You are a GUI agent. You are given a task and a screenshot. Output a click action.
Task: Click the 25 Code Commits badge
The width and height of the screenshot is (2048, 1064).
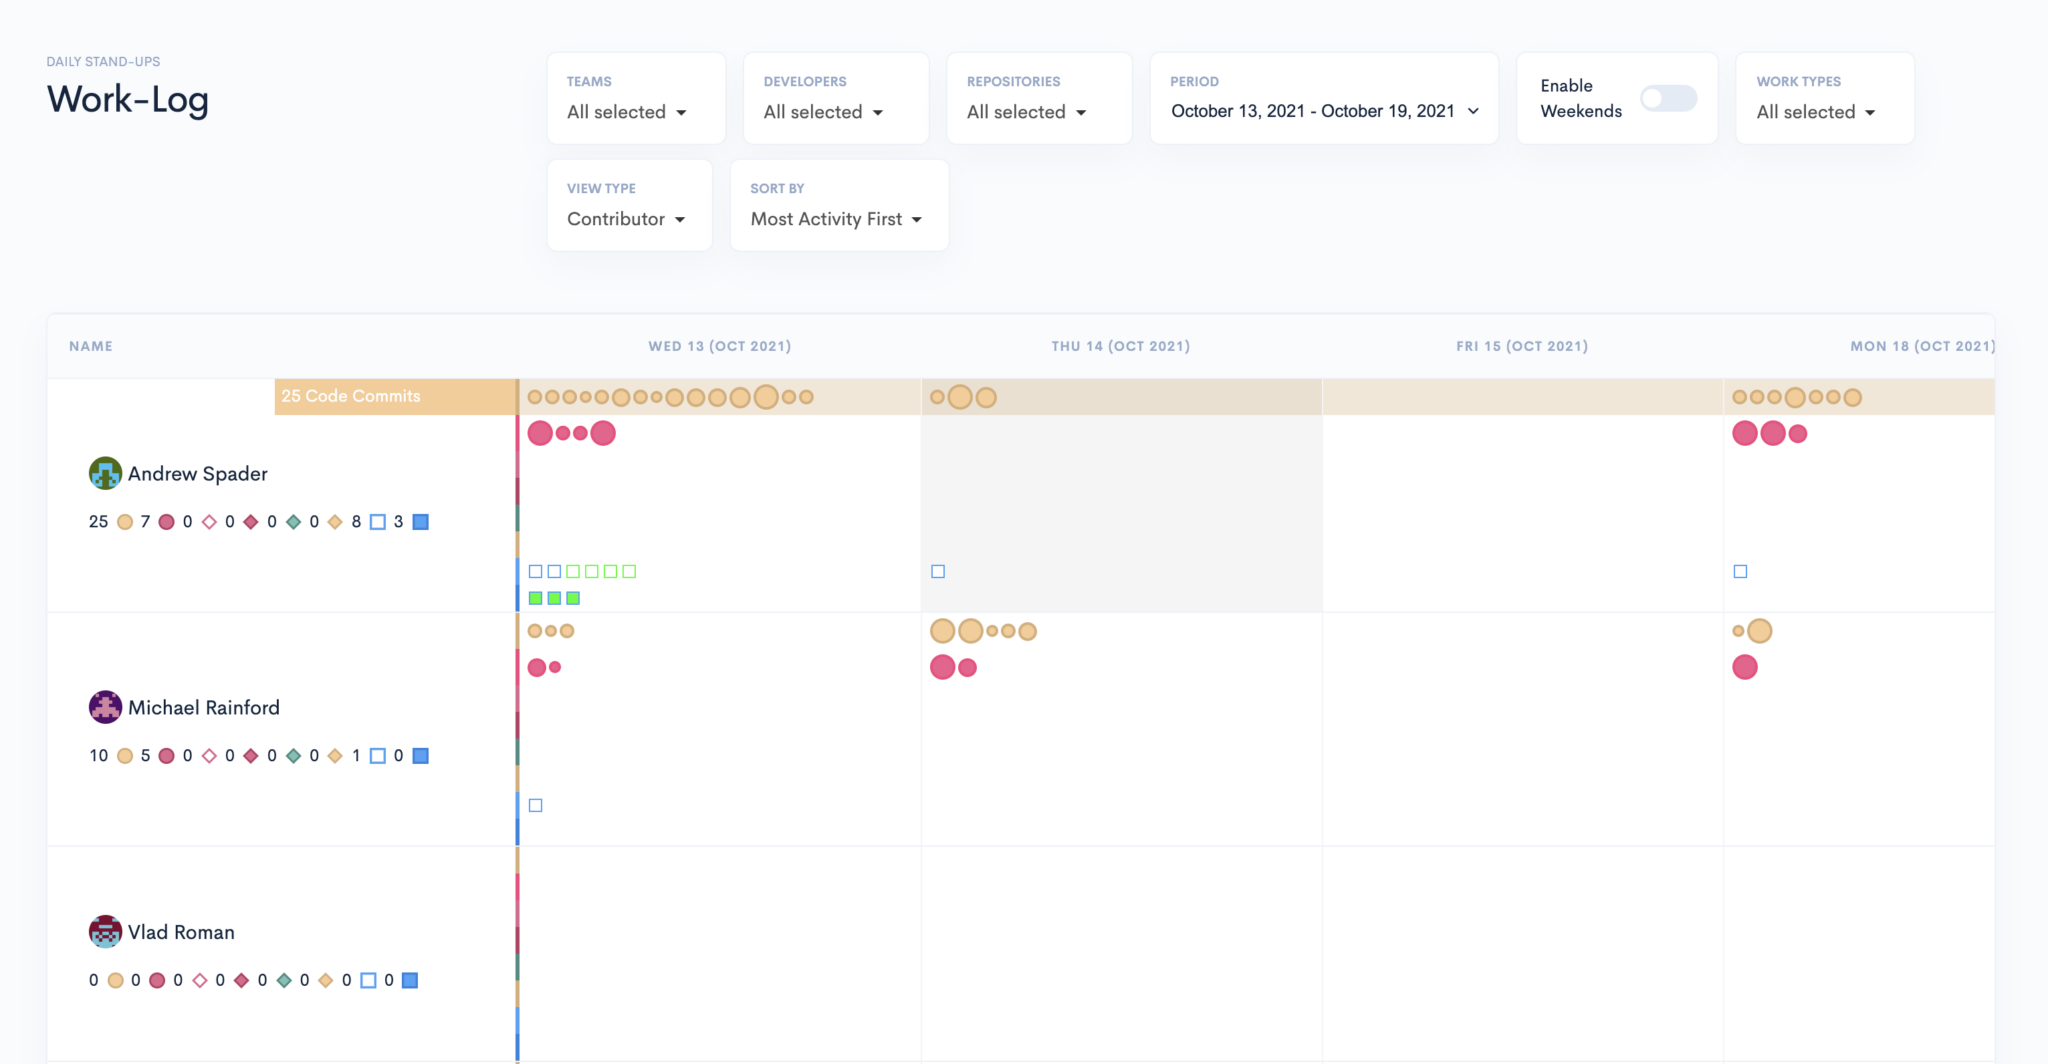click(350, 396)
